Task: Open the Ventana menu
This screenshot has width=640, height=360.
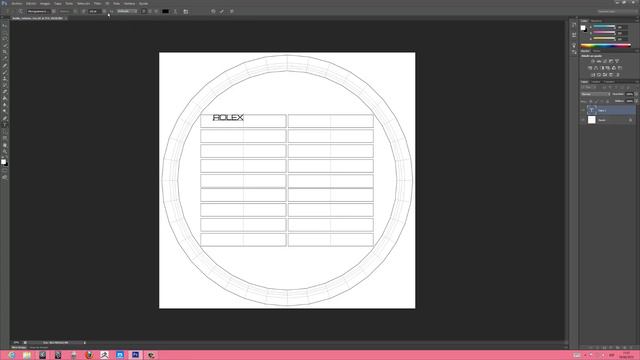Action: tap(129, 3)
